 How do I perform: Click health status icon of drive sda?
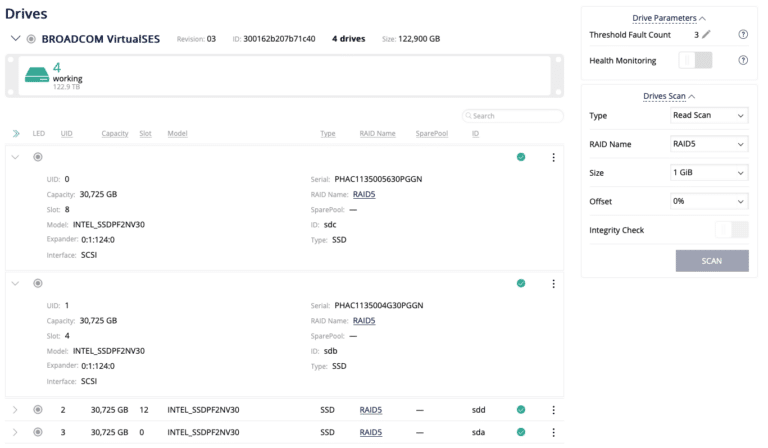point(521,432)
